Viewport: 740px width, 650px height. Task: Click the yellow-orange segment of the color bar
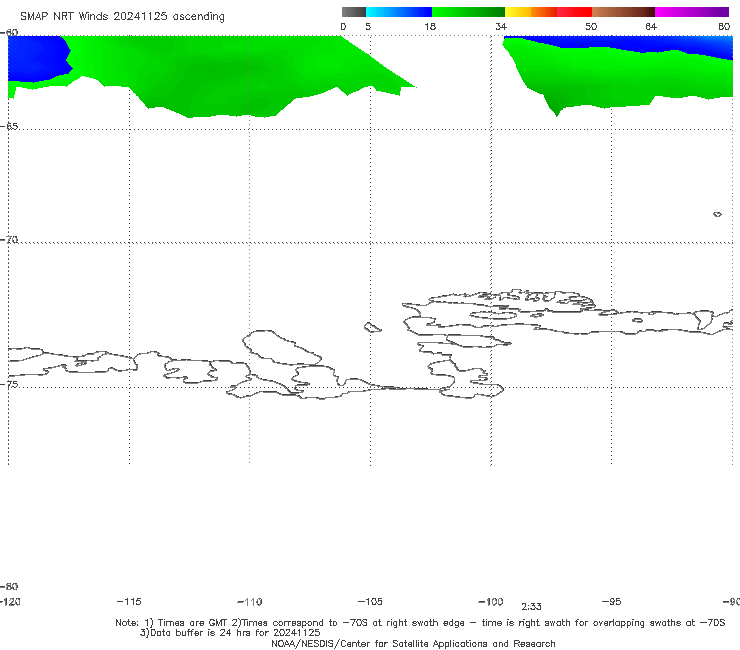530,12
